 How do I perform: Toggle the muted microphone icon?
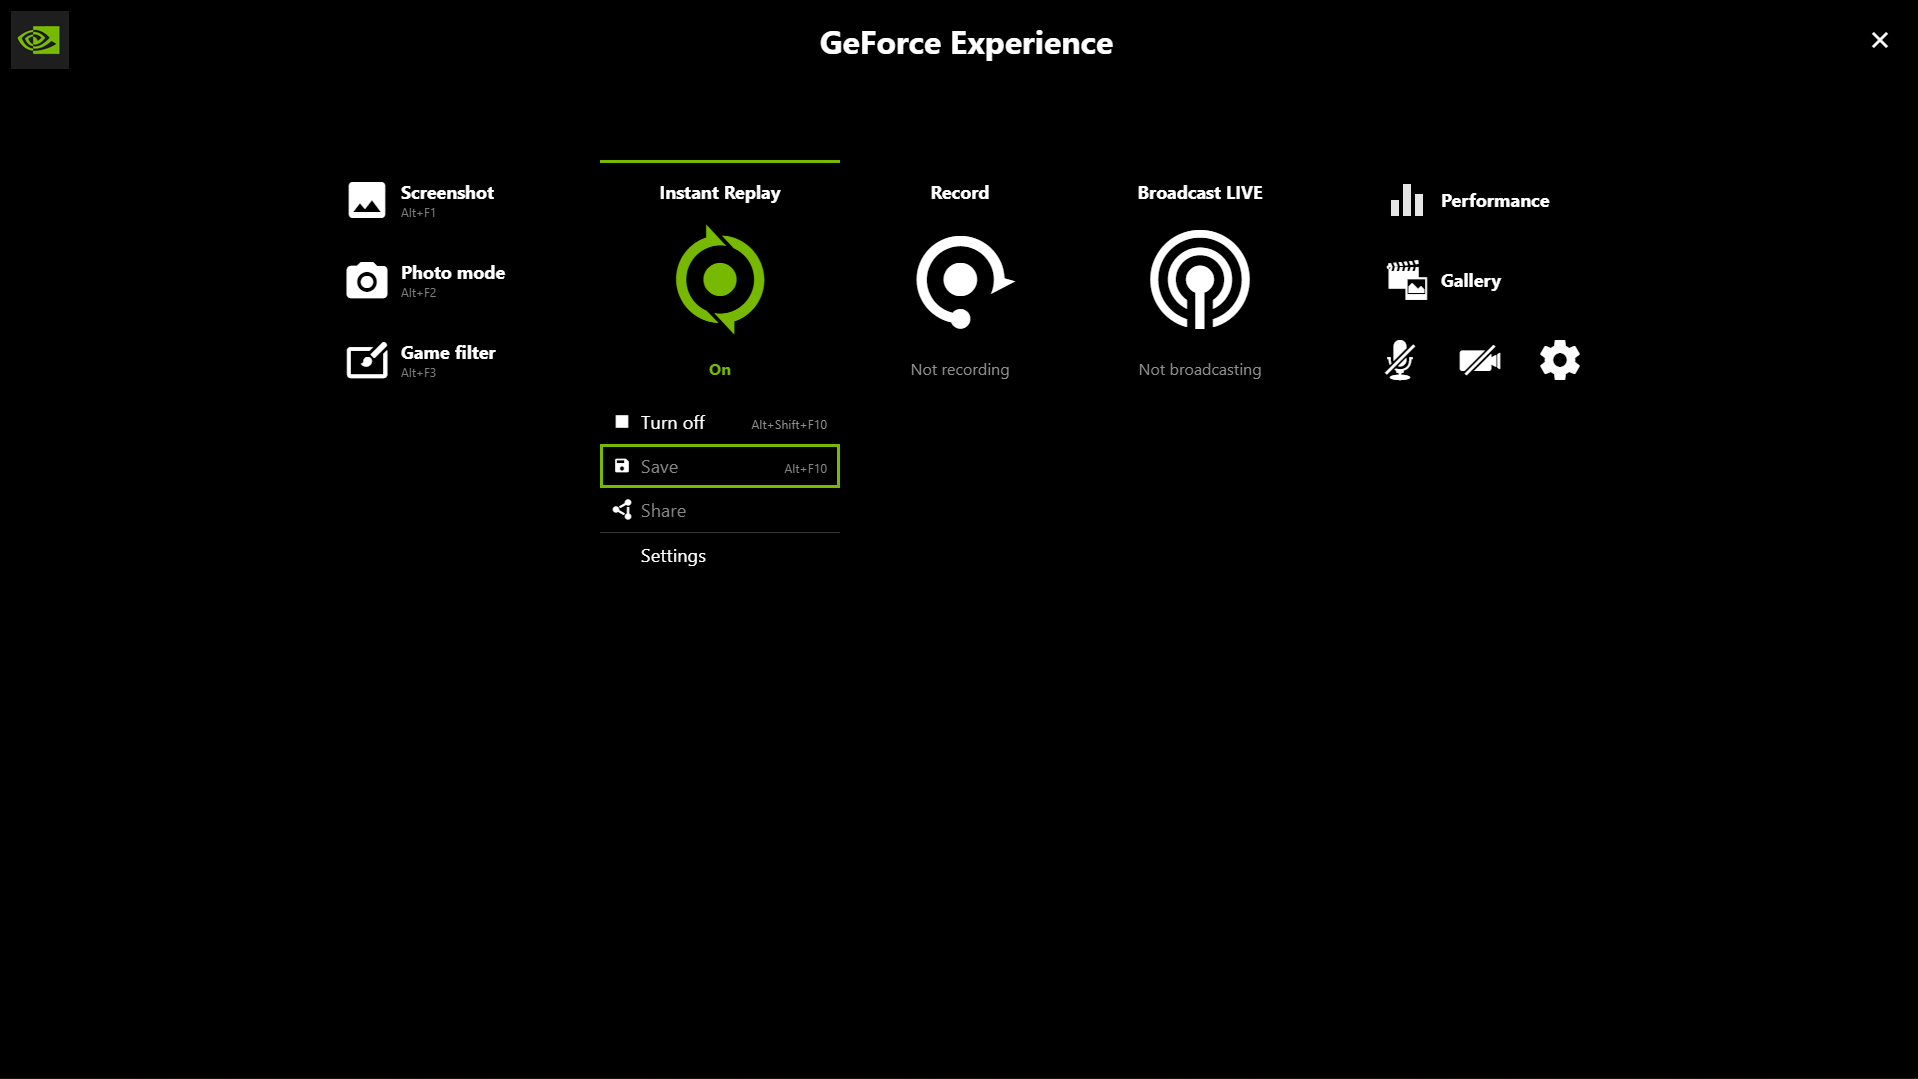click(1400, 360)
